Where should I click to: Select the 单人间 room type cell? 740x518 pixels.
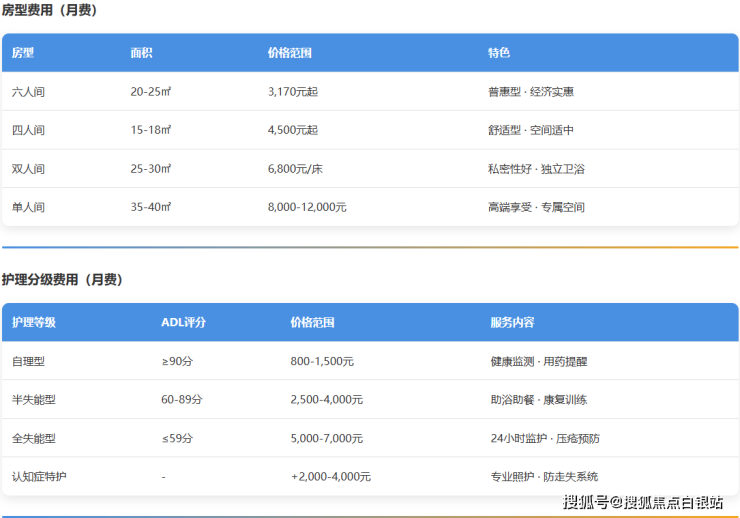tap(28, 207)
